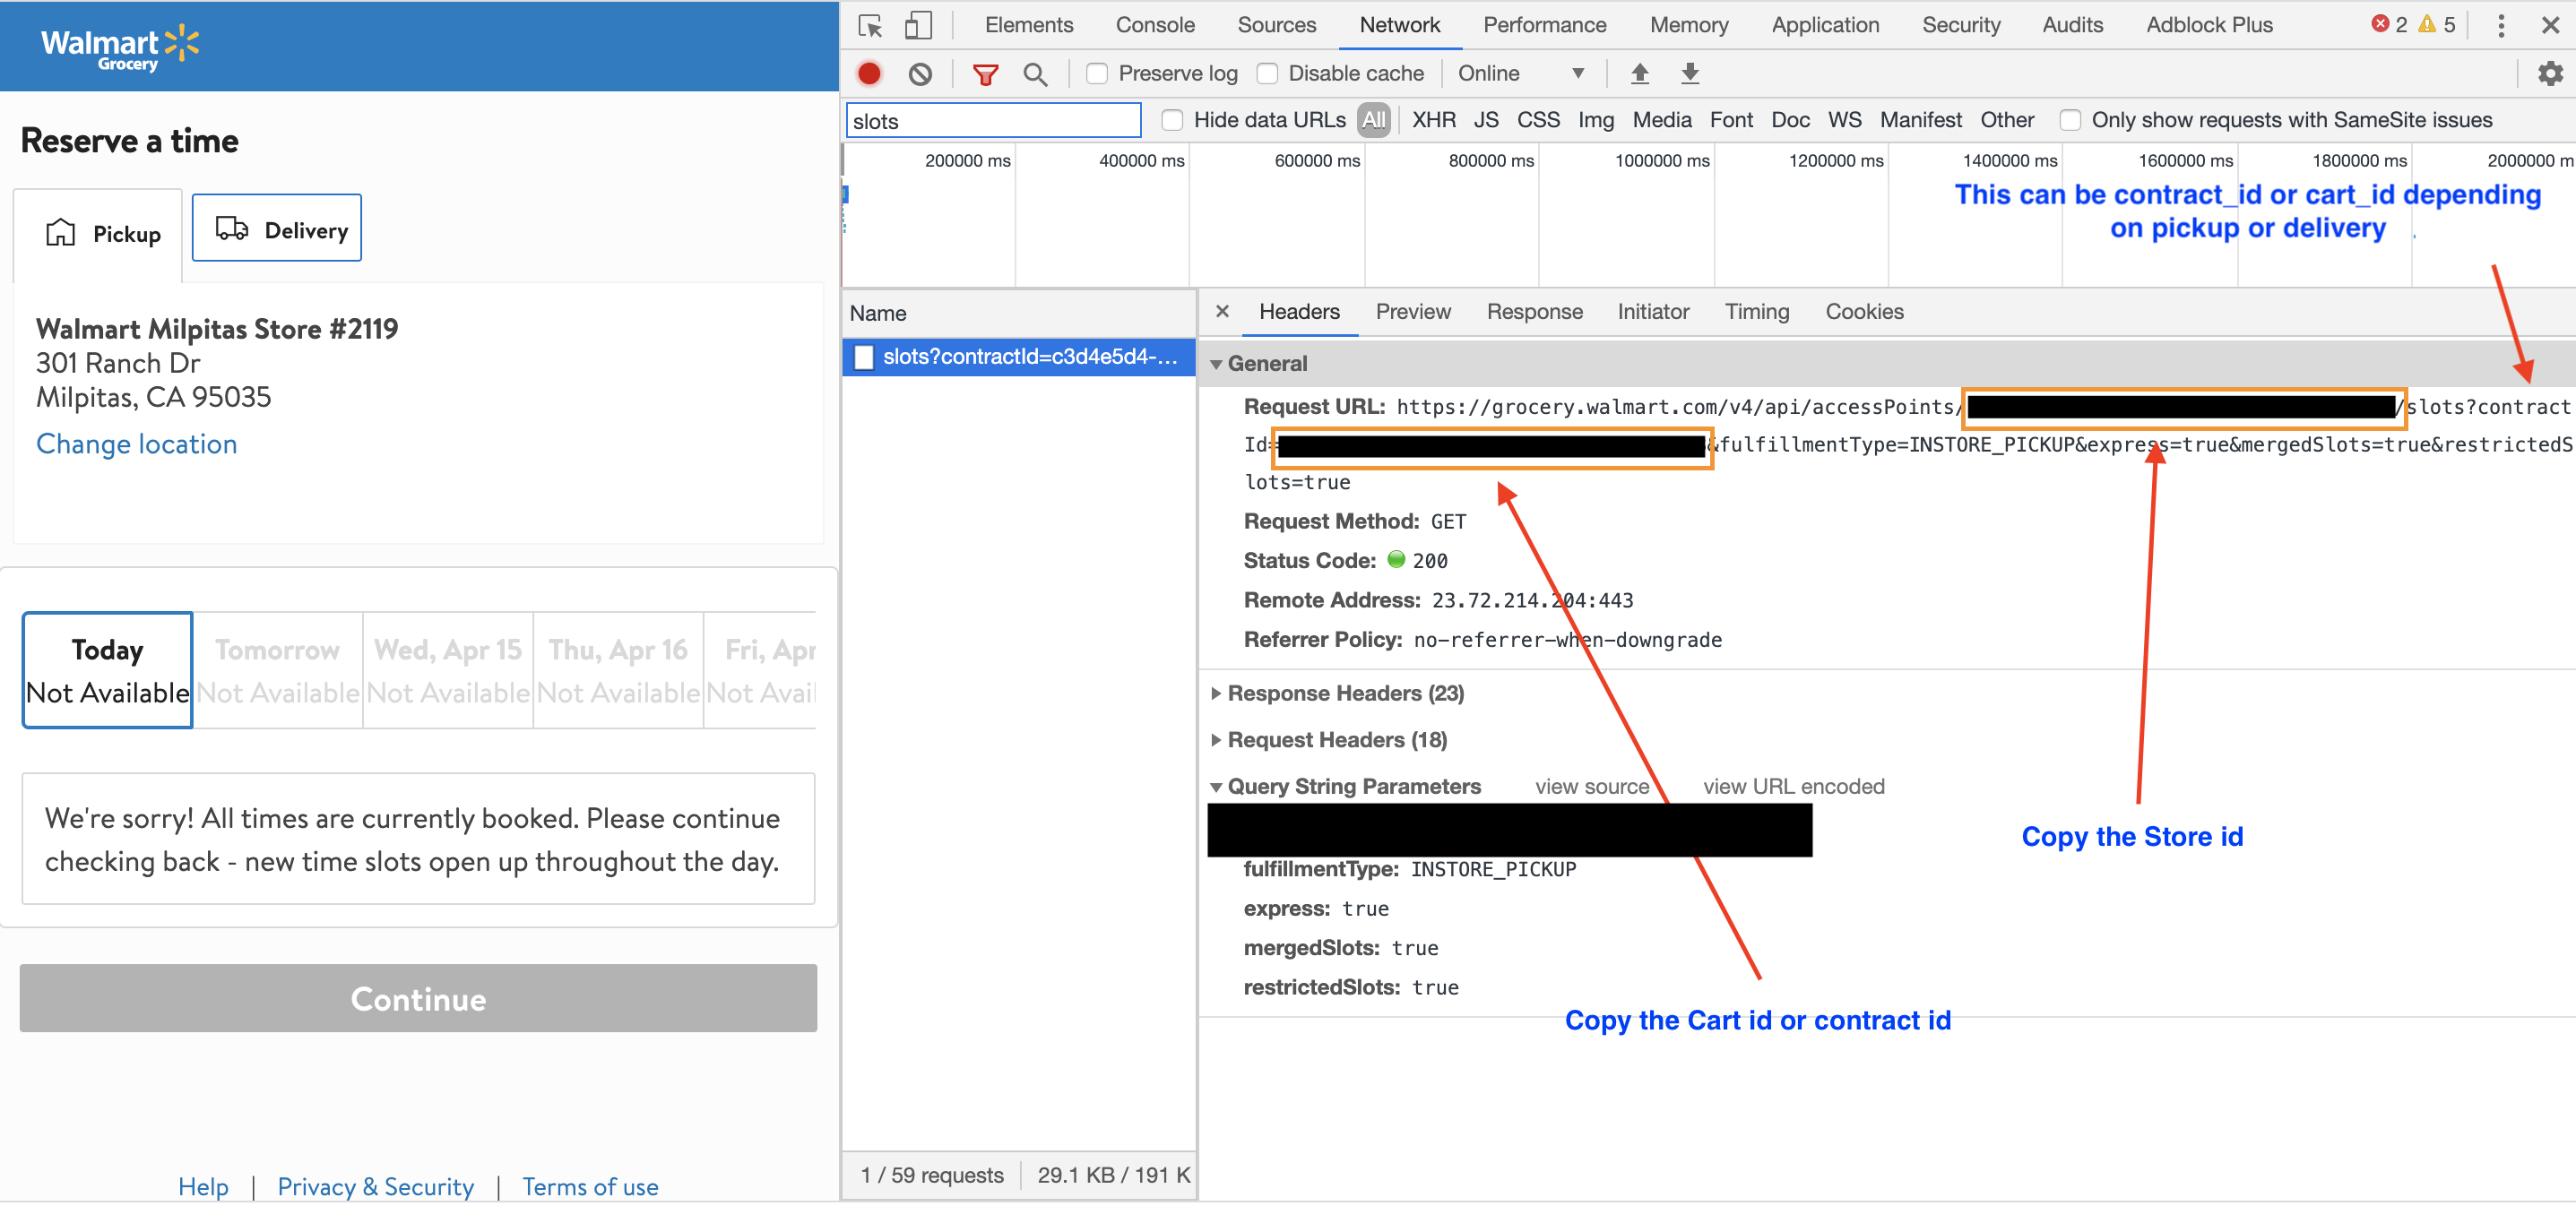Screen dimensions: 2576x1206
Task: Select the All filter type
Action: click(x=1373, y=120)
